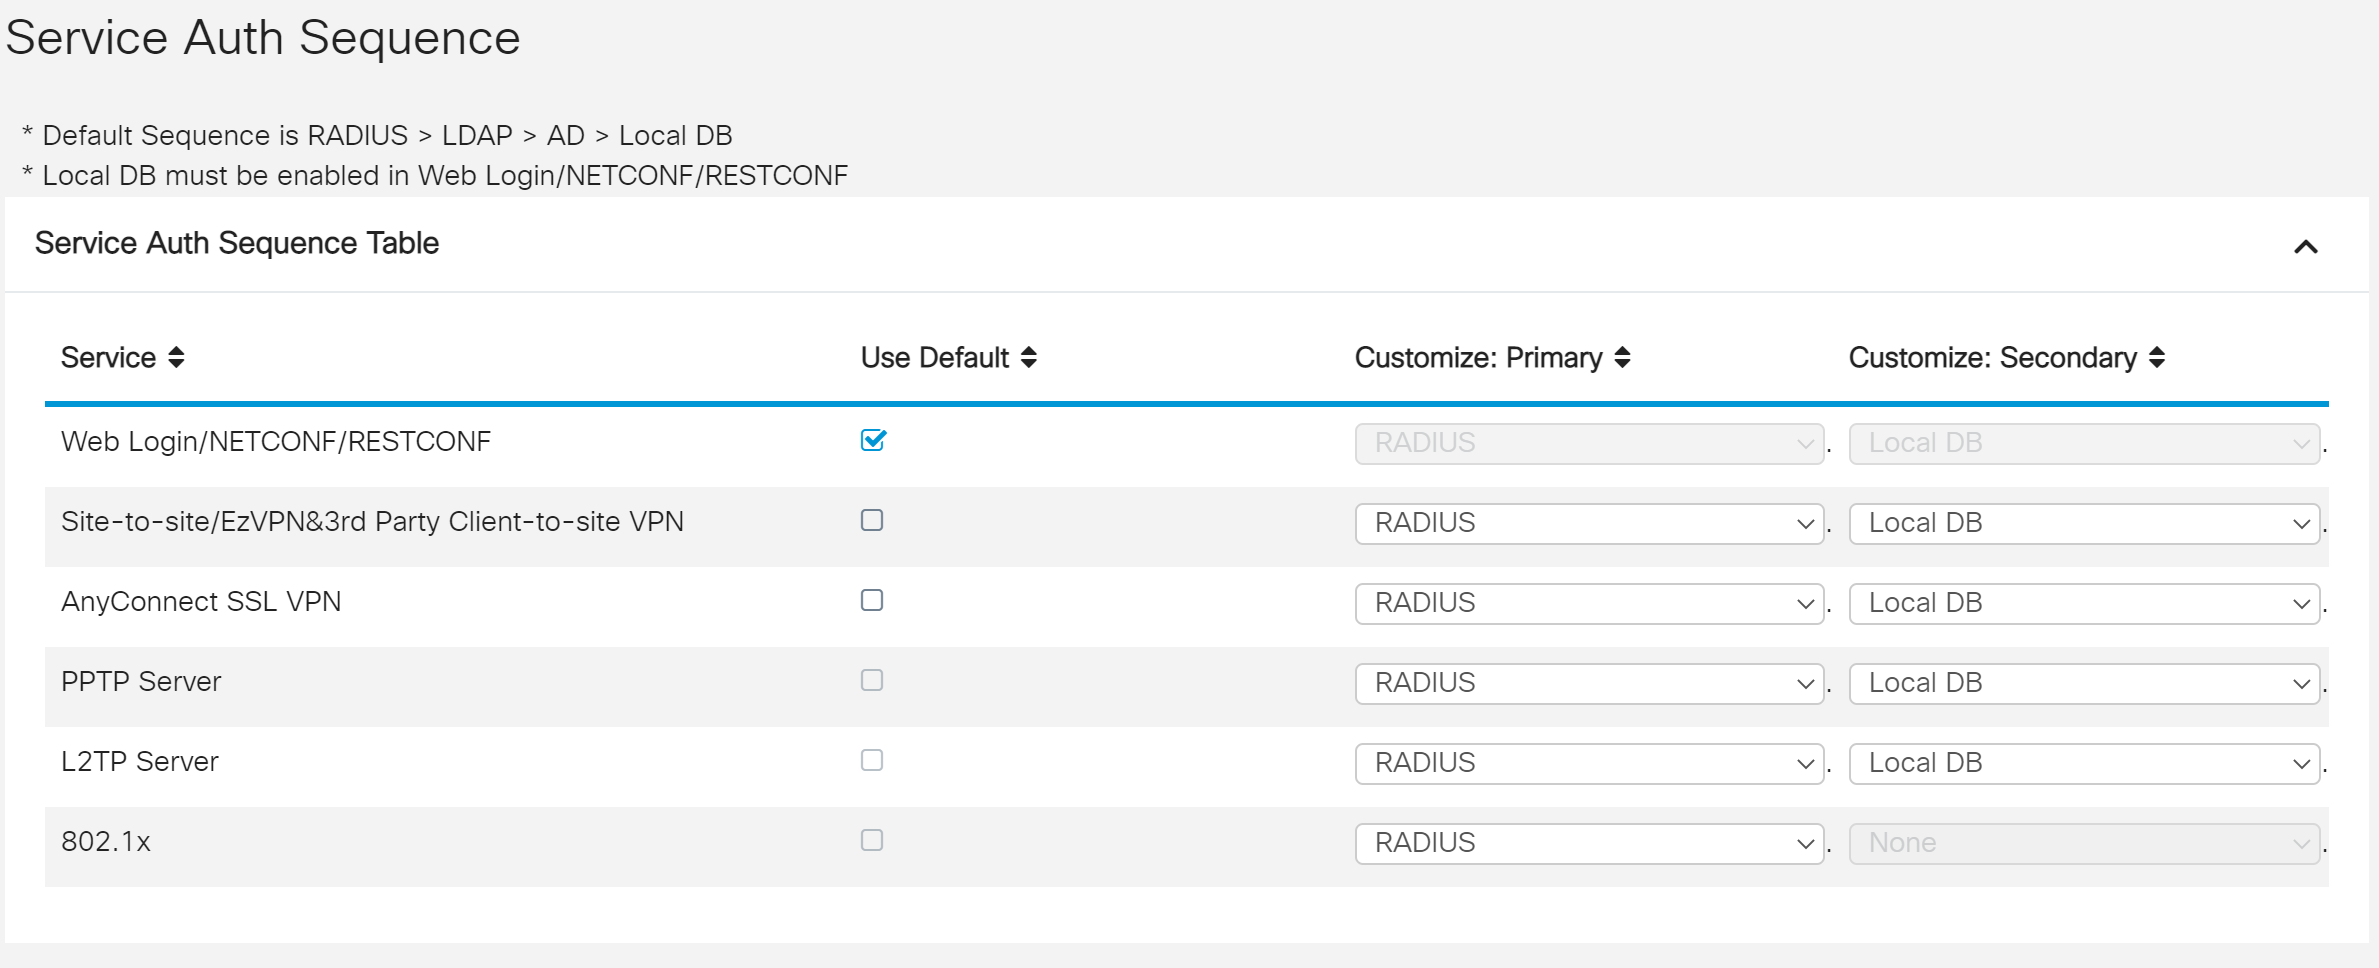Collapse the Service Auth Sequence Table panel
The height and width of the screenshot is (968, 2379).
2305,247
